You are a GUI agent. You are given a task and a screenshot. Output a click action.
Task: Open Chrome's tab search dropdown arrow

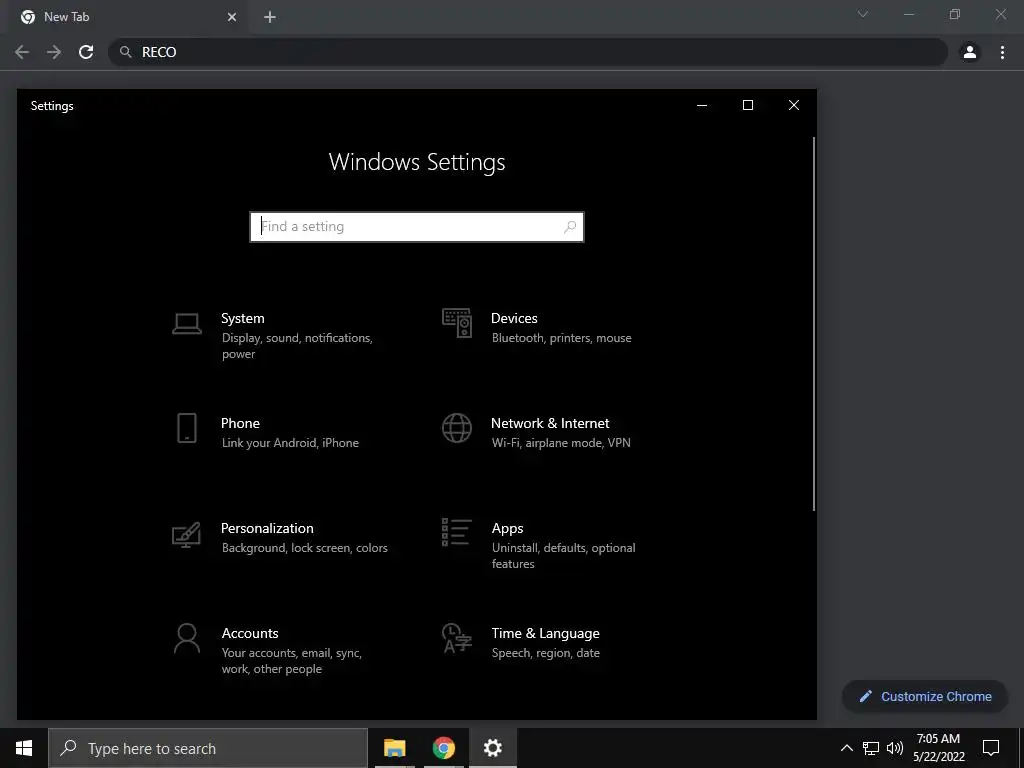(x=863, y=14)
